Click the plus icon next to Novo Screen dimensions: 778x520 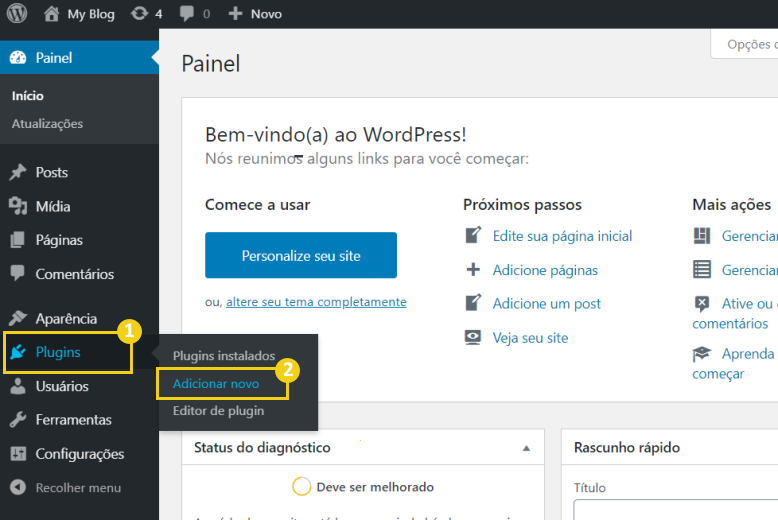coord(235,13)
